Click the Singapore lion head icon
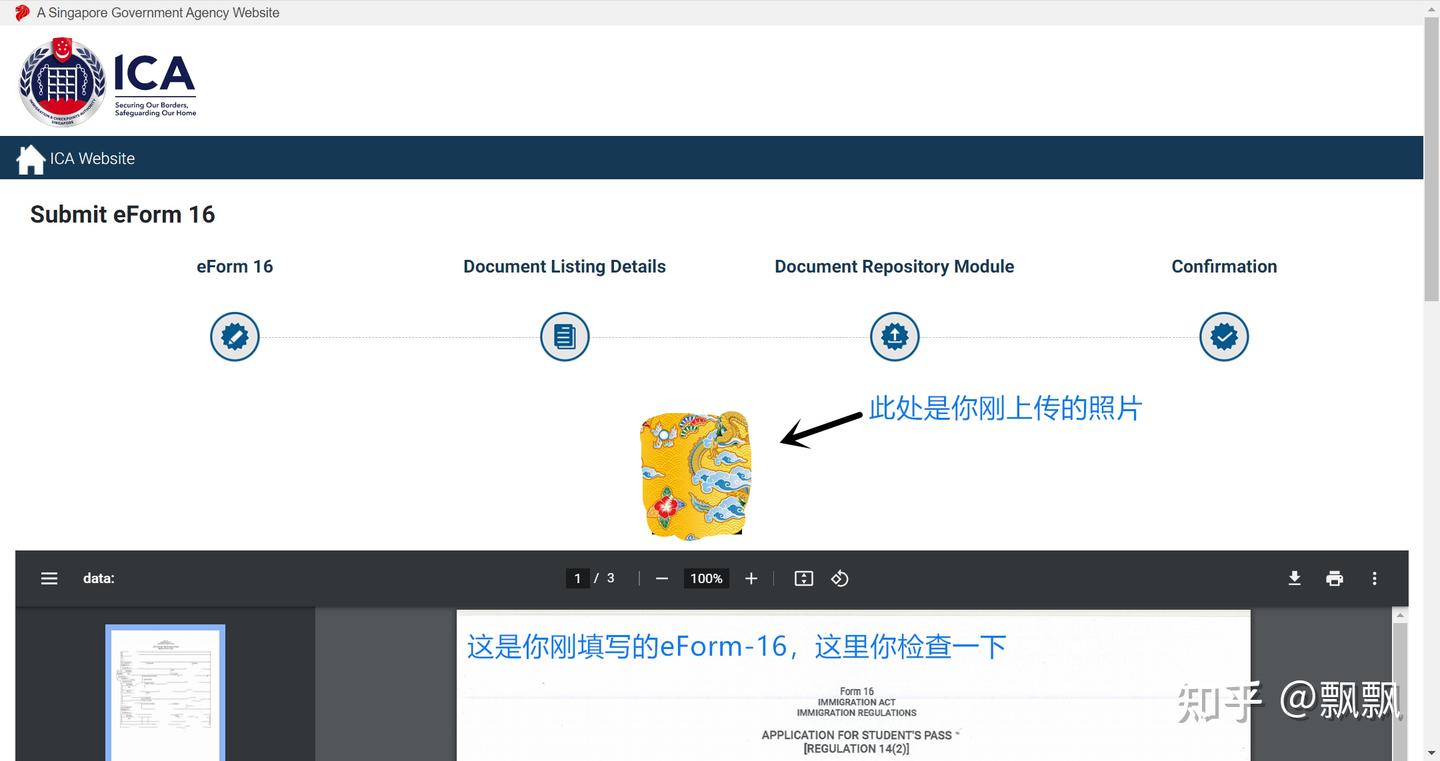Viewport: 1440px width, 761px height. point(22,12)
